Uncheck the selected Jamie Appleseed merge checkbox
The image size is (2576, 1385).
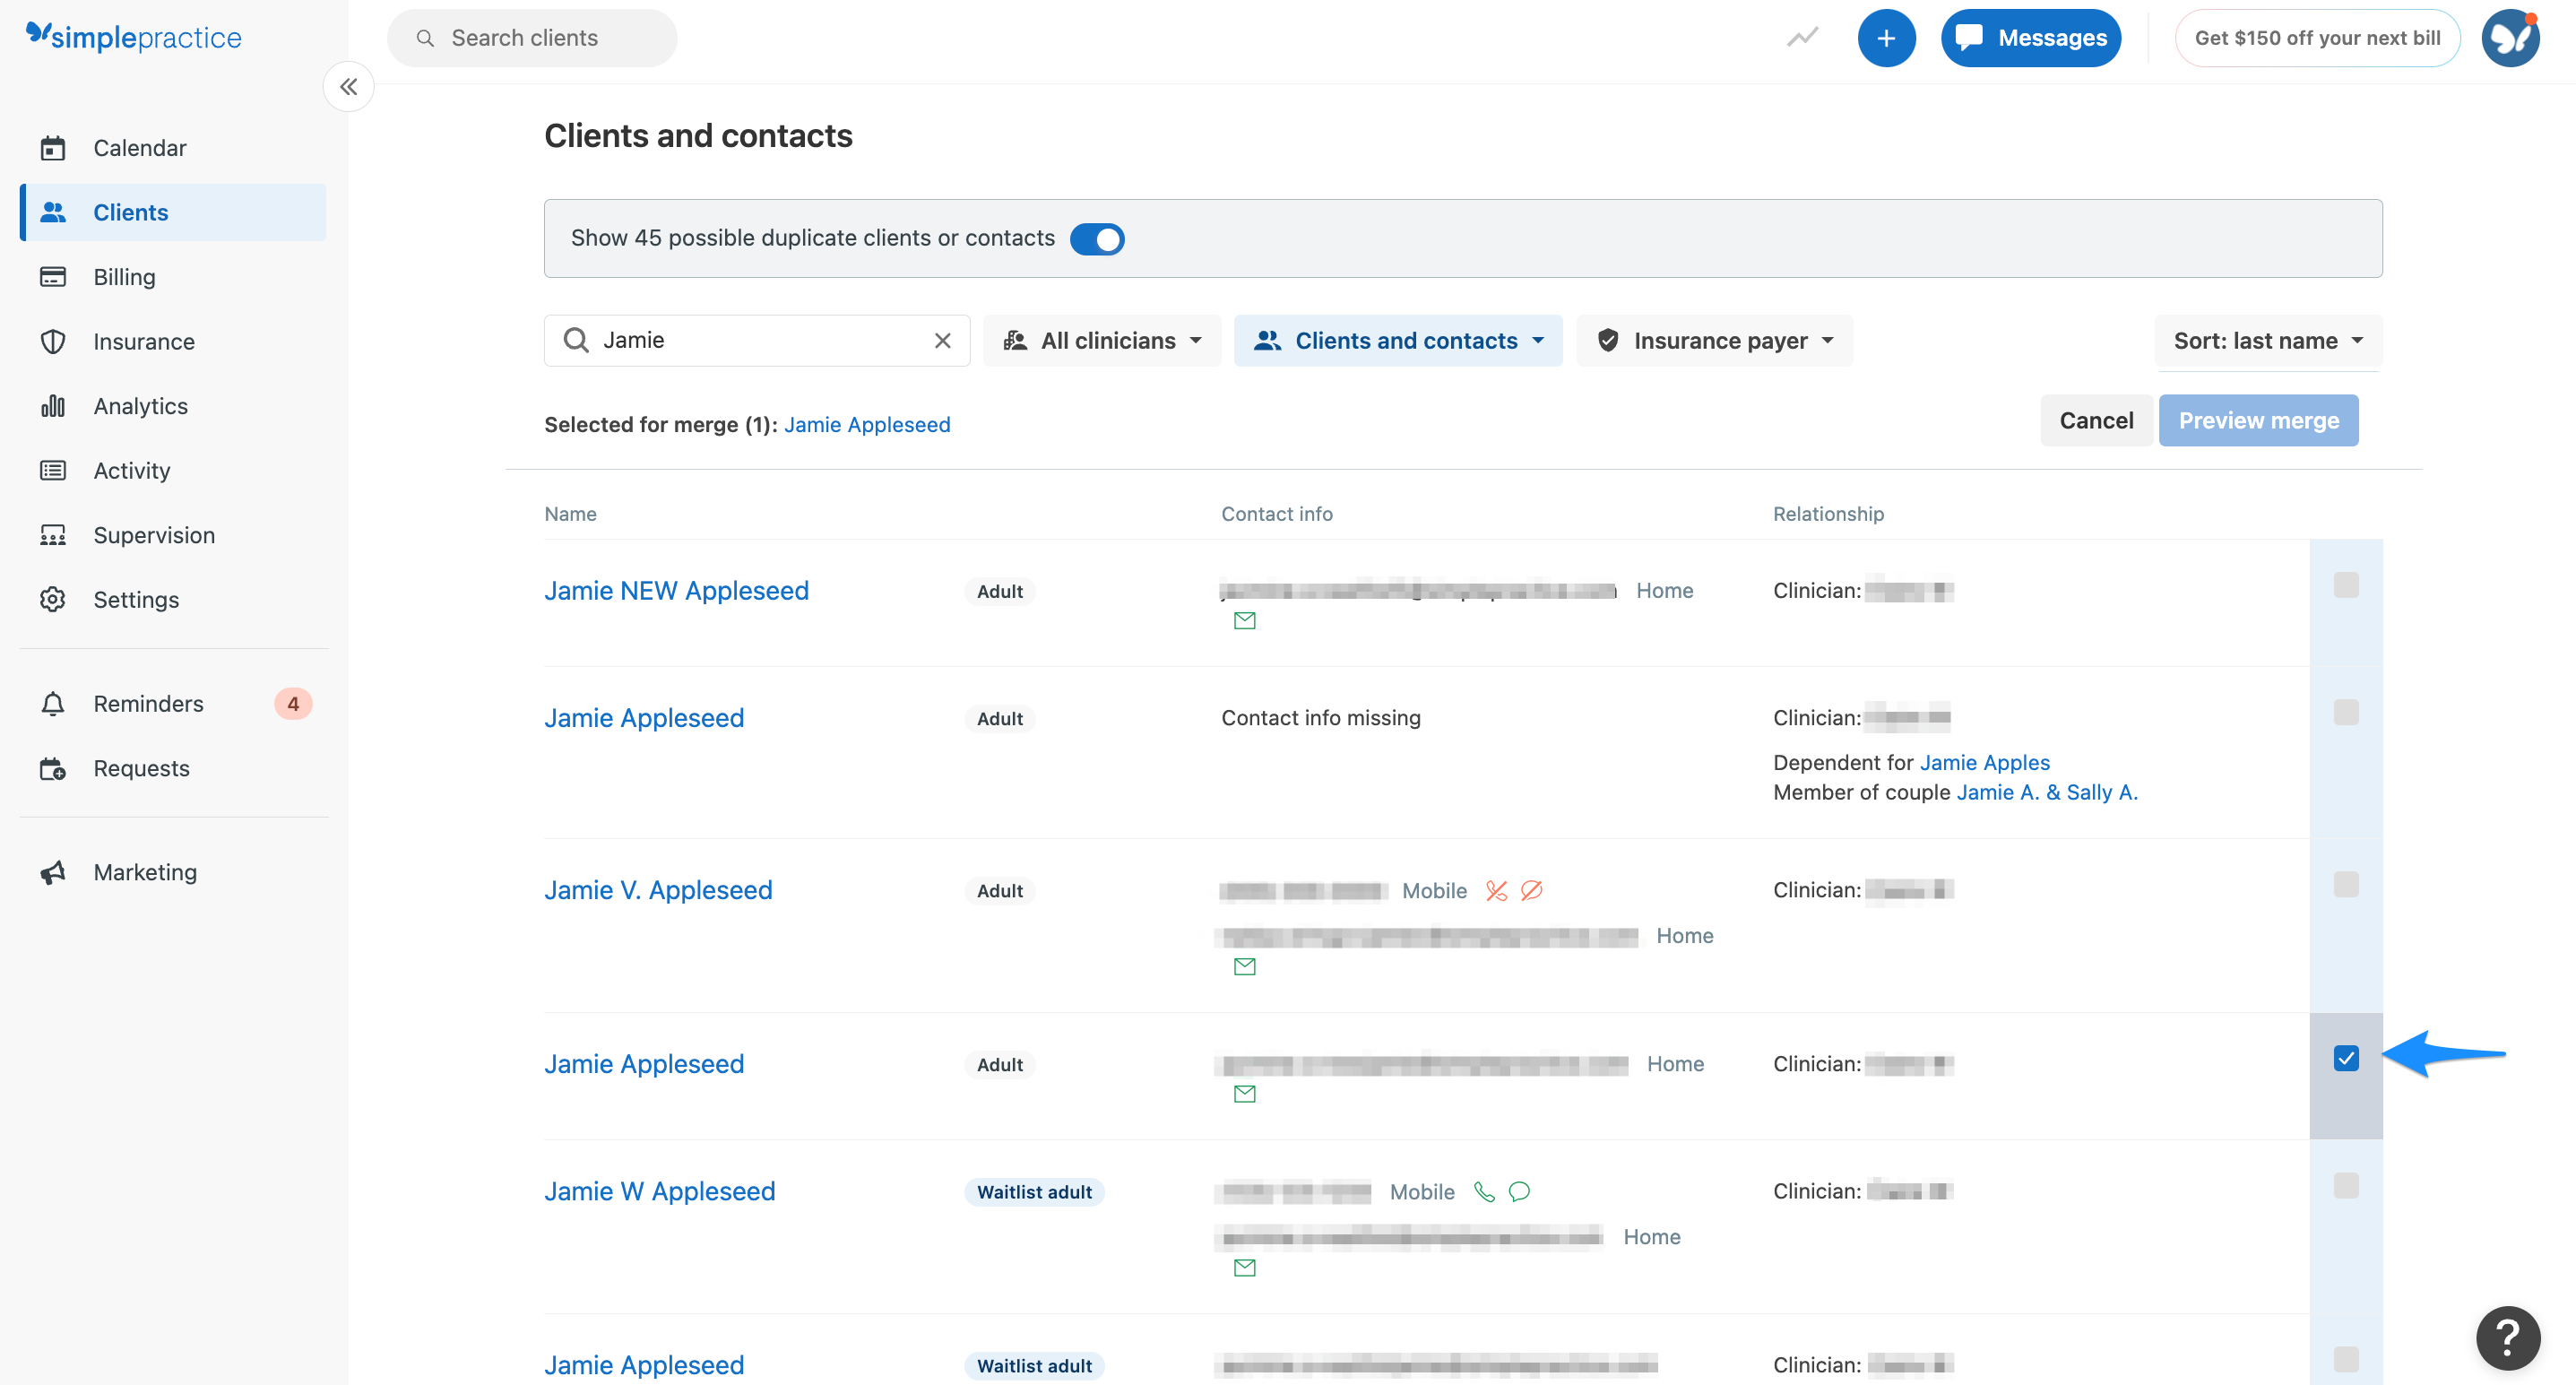pyautogui.click(x=2346, y=1058)
